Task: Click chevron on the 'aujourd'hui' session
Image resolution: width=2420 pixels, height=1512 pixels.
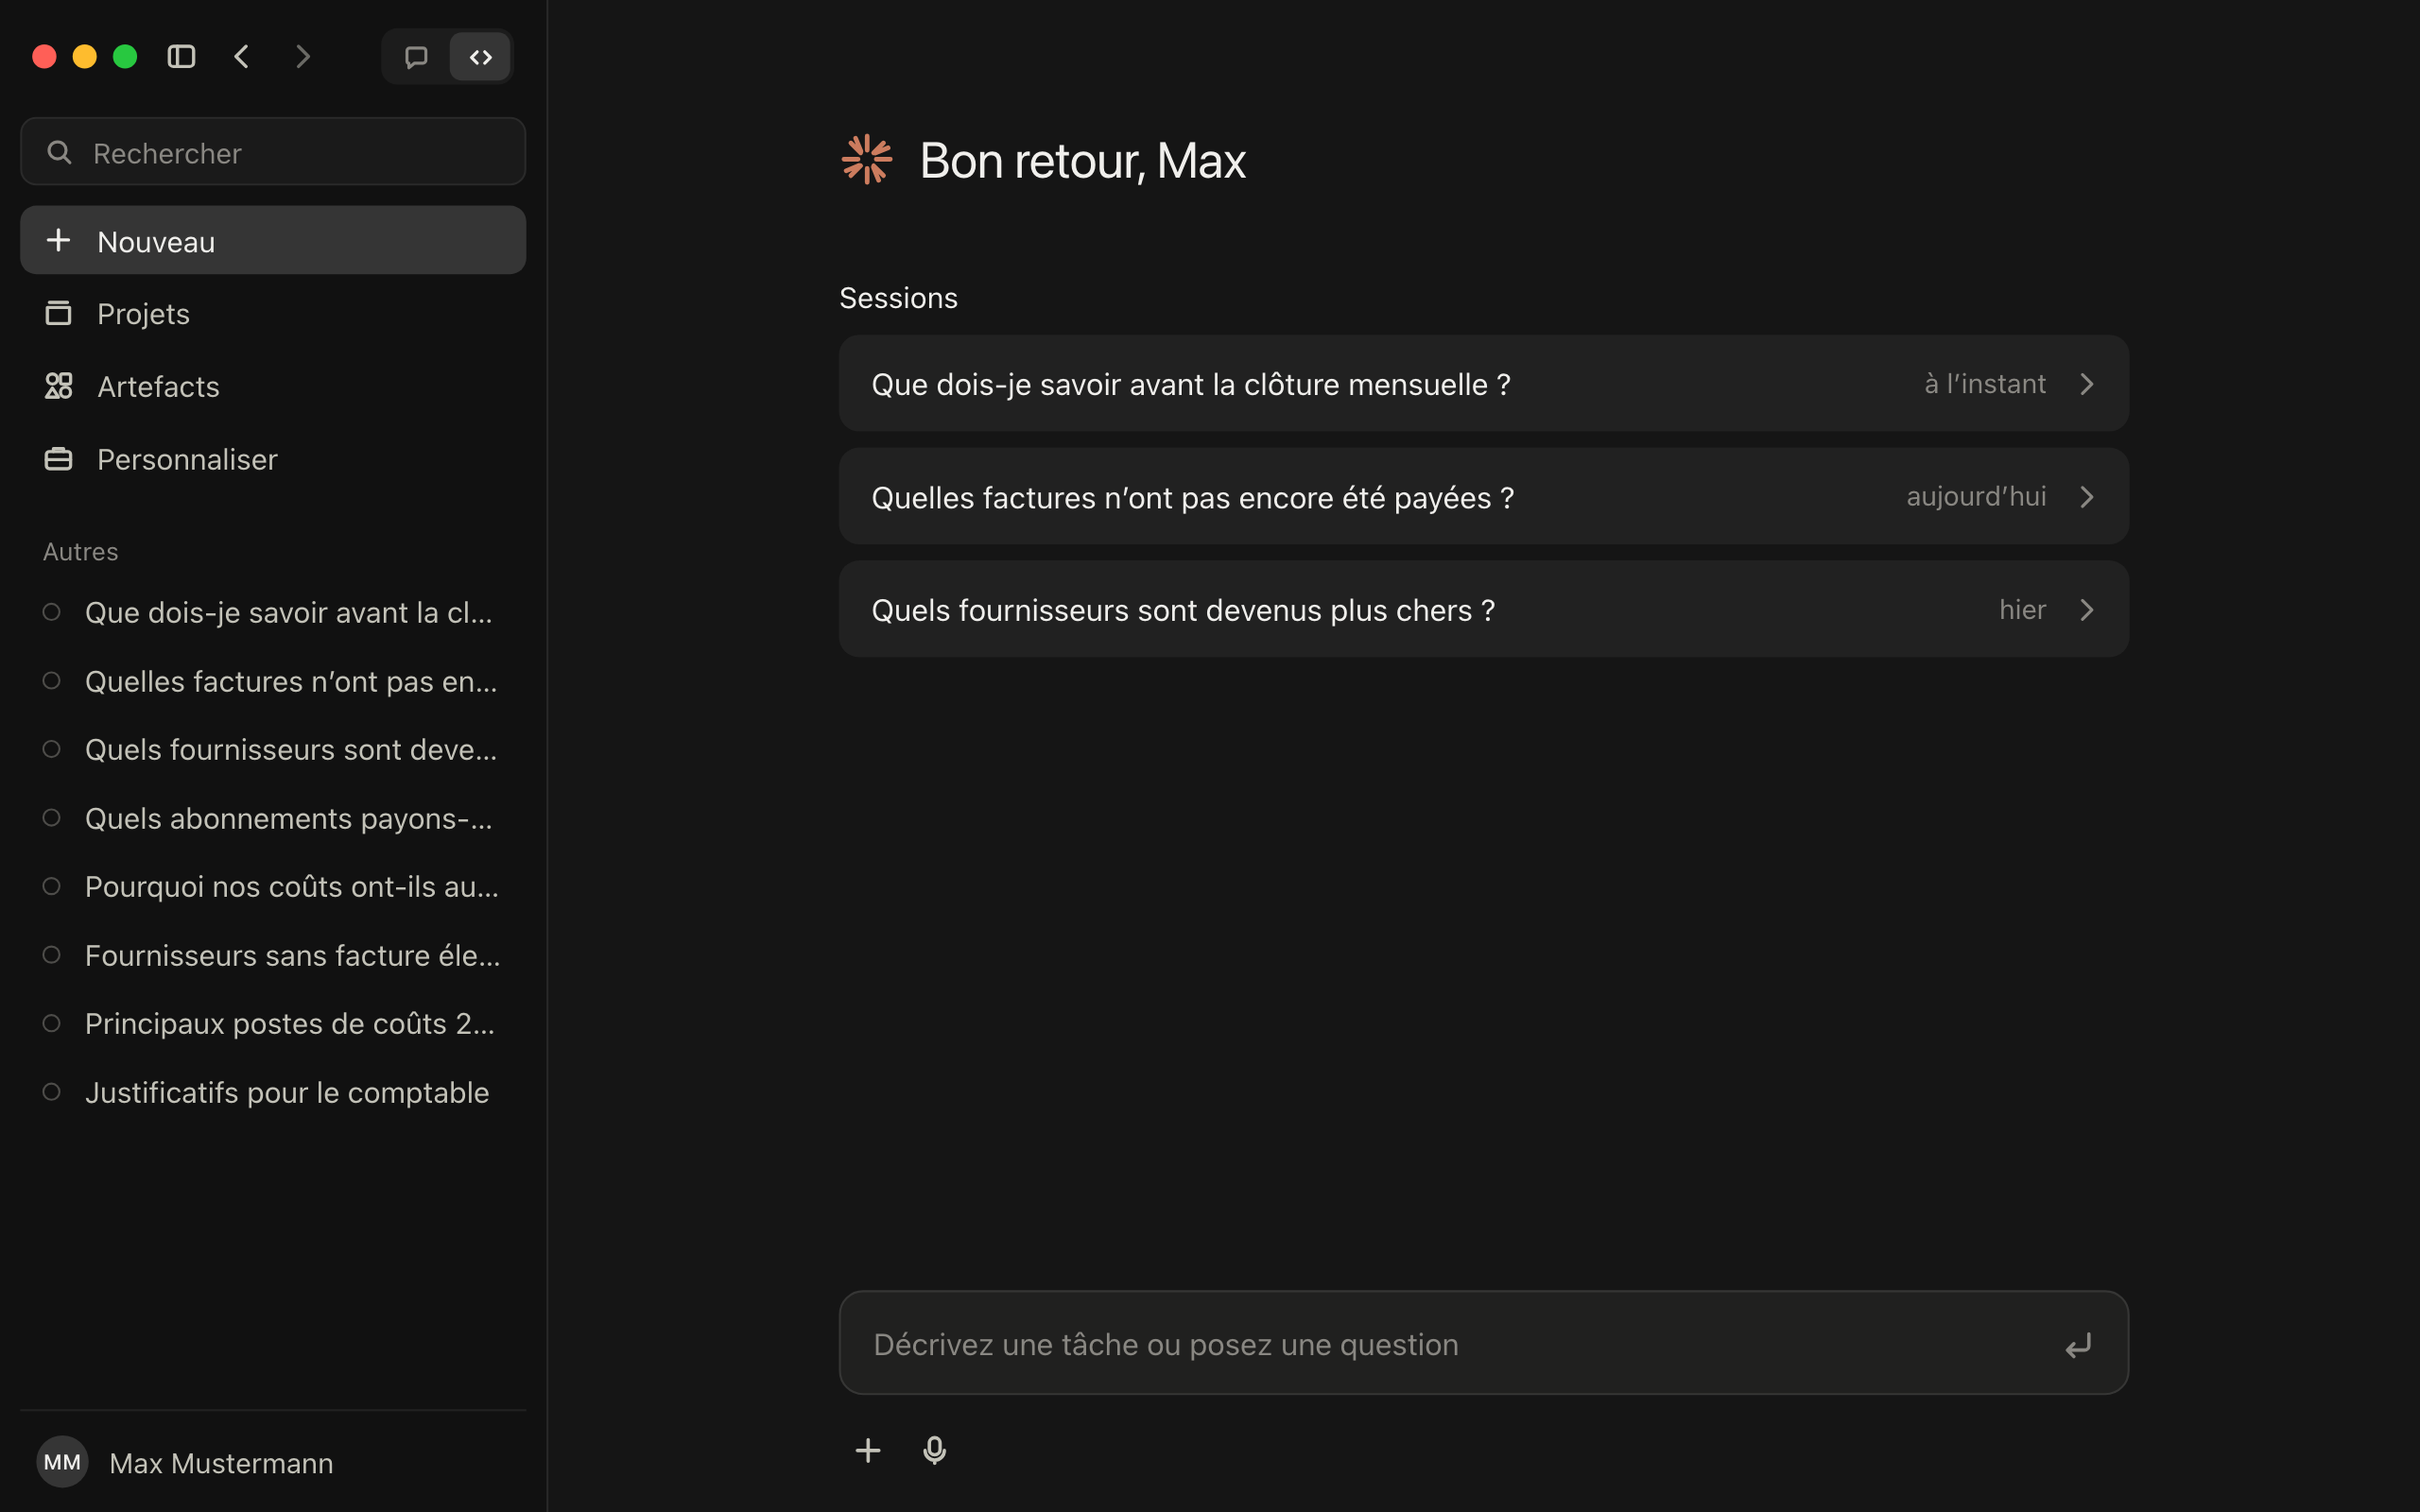Action: [2087, 497]
